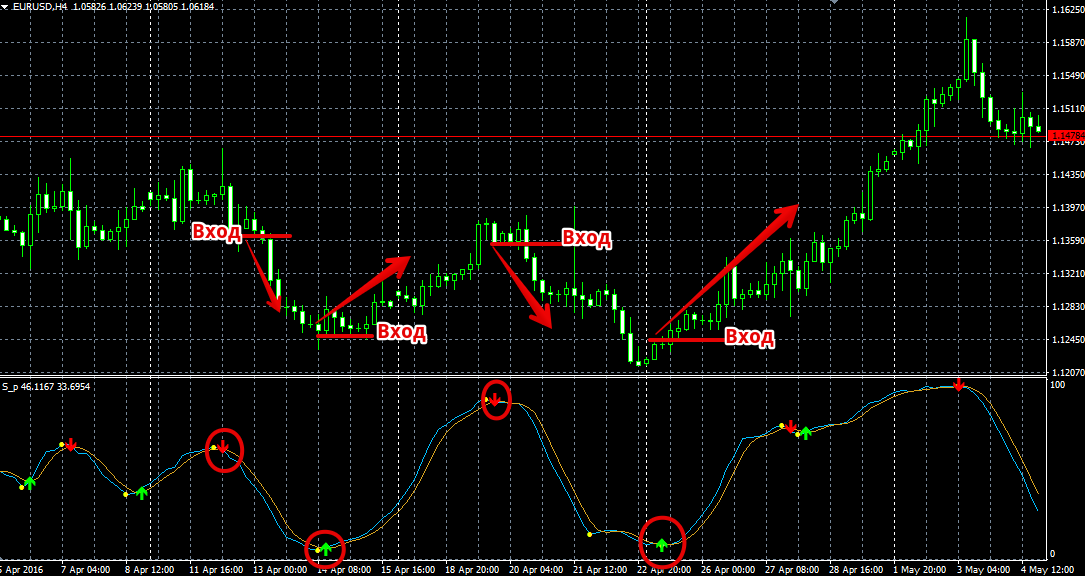Screen dimensions: 1085x576
Task: Click the circled red arrow at the 18 Apr peak
Action: pyautogui.click(x=495, y=399)
